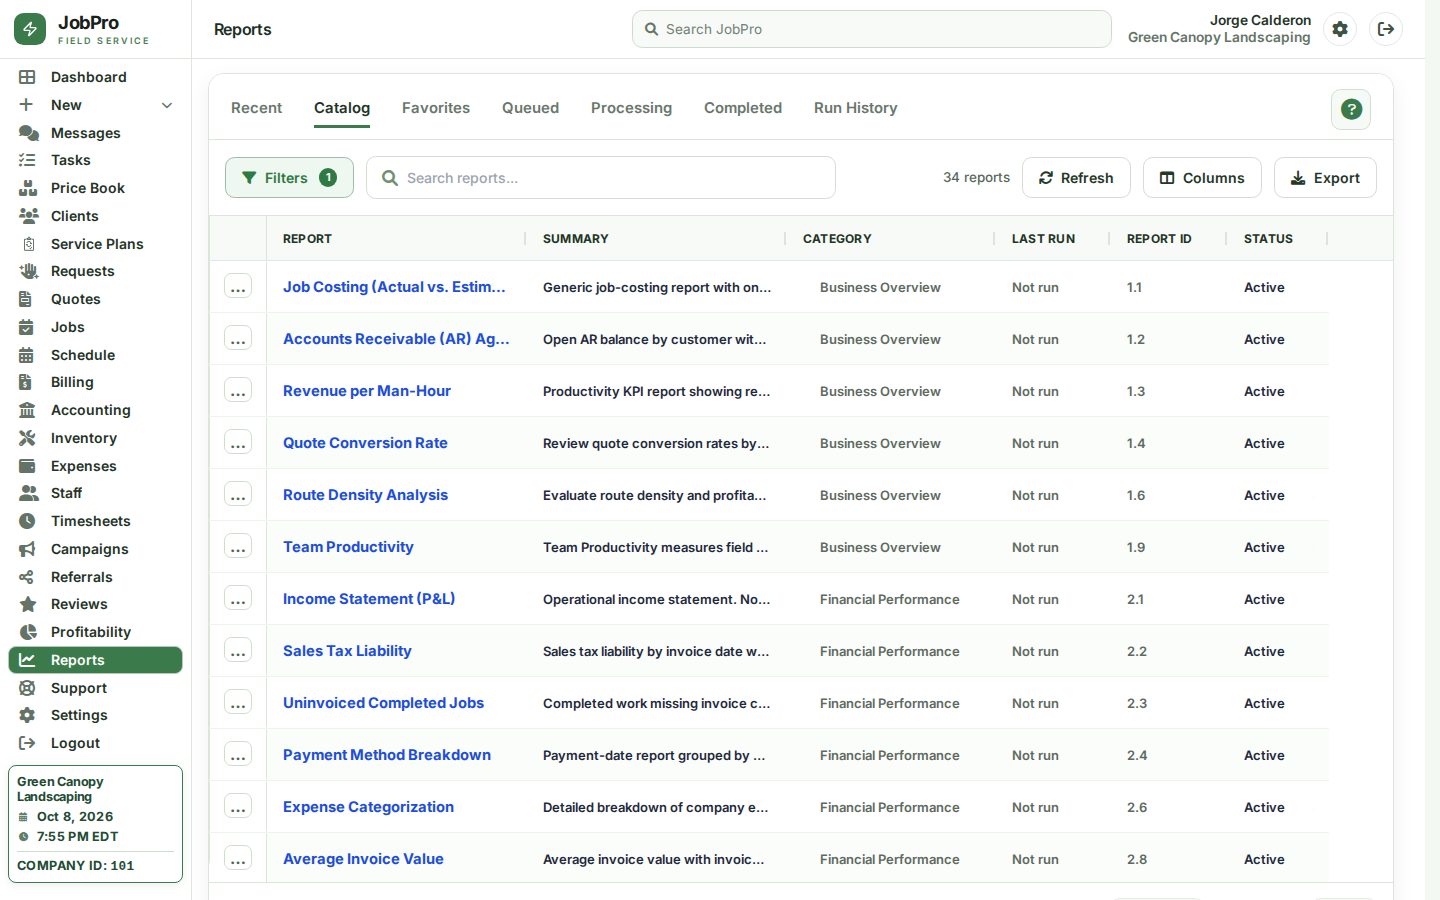The width and height of the screenshot is (1440, 900).
Task: Click the JobPro lightning bolt logo
Action: click(30, 29)
